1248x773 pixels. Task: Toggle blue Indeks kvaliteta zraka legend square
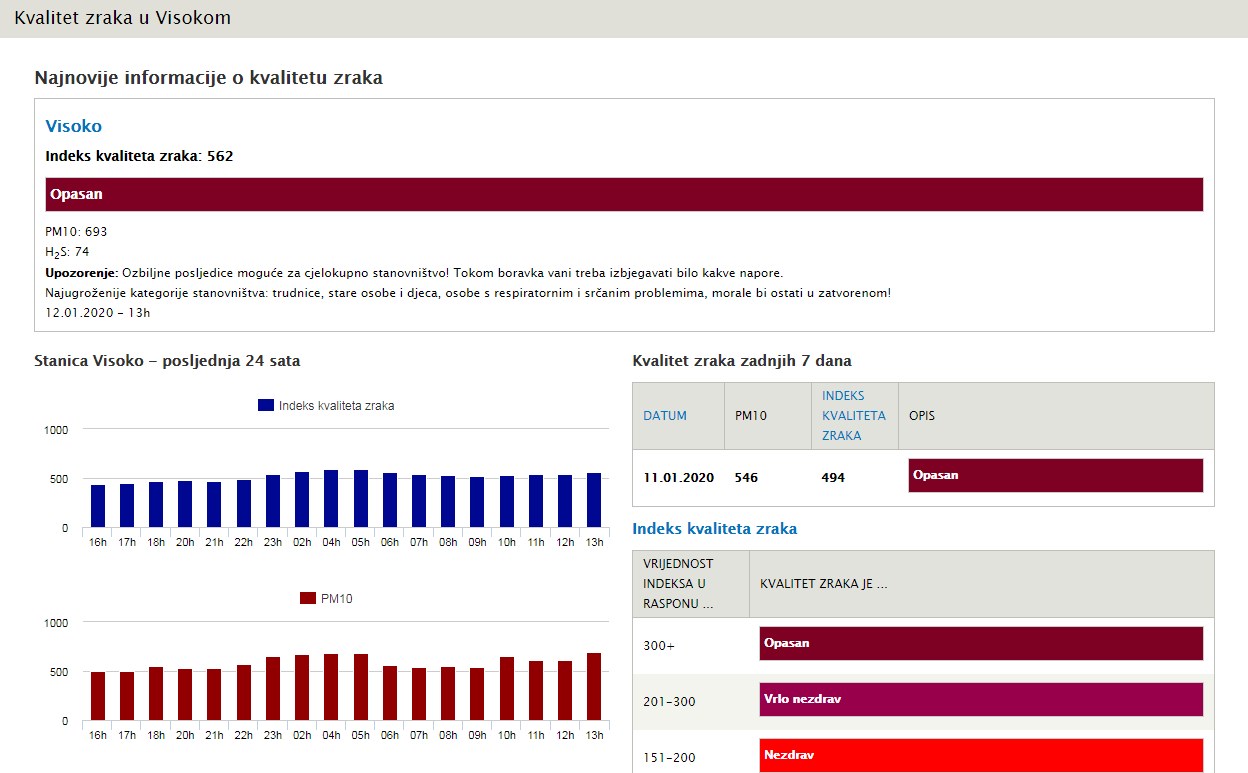266,406
